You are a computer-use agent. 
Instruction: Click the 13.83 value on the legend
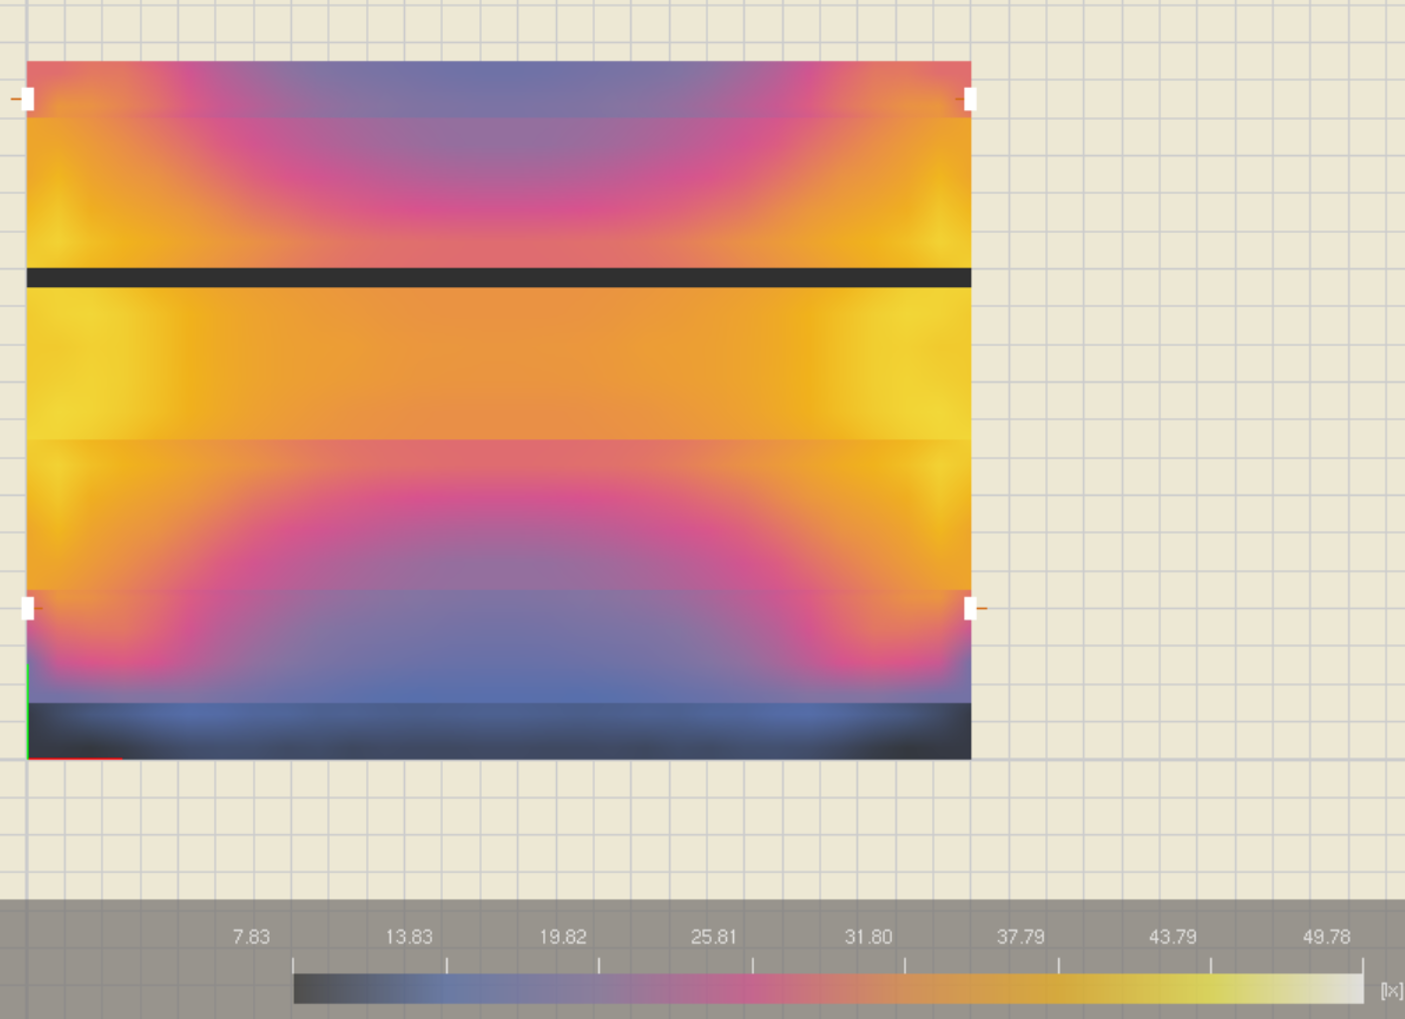tap(409, 937)
